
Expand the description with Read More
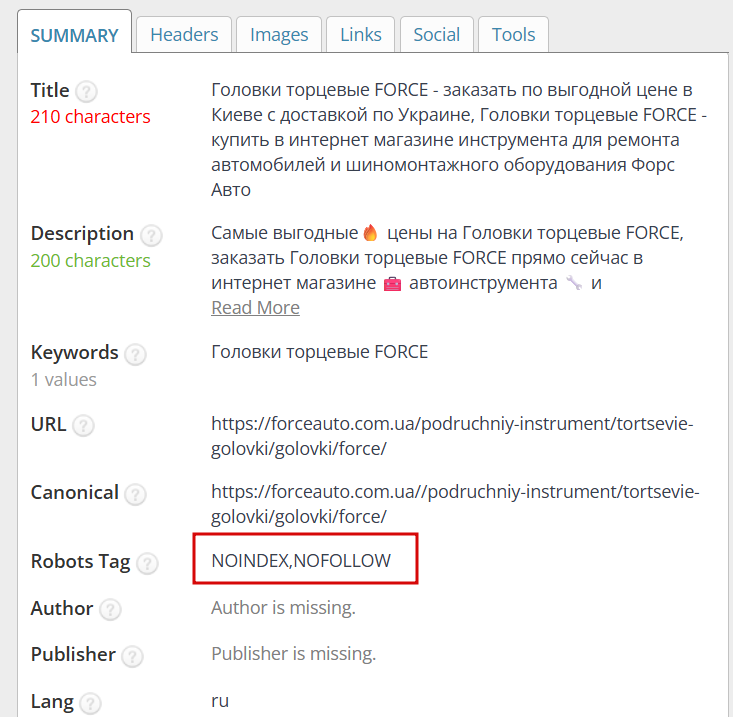pos(255,308)
